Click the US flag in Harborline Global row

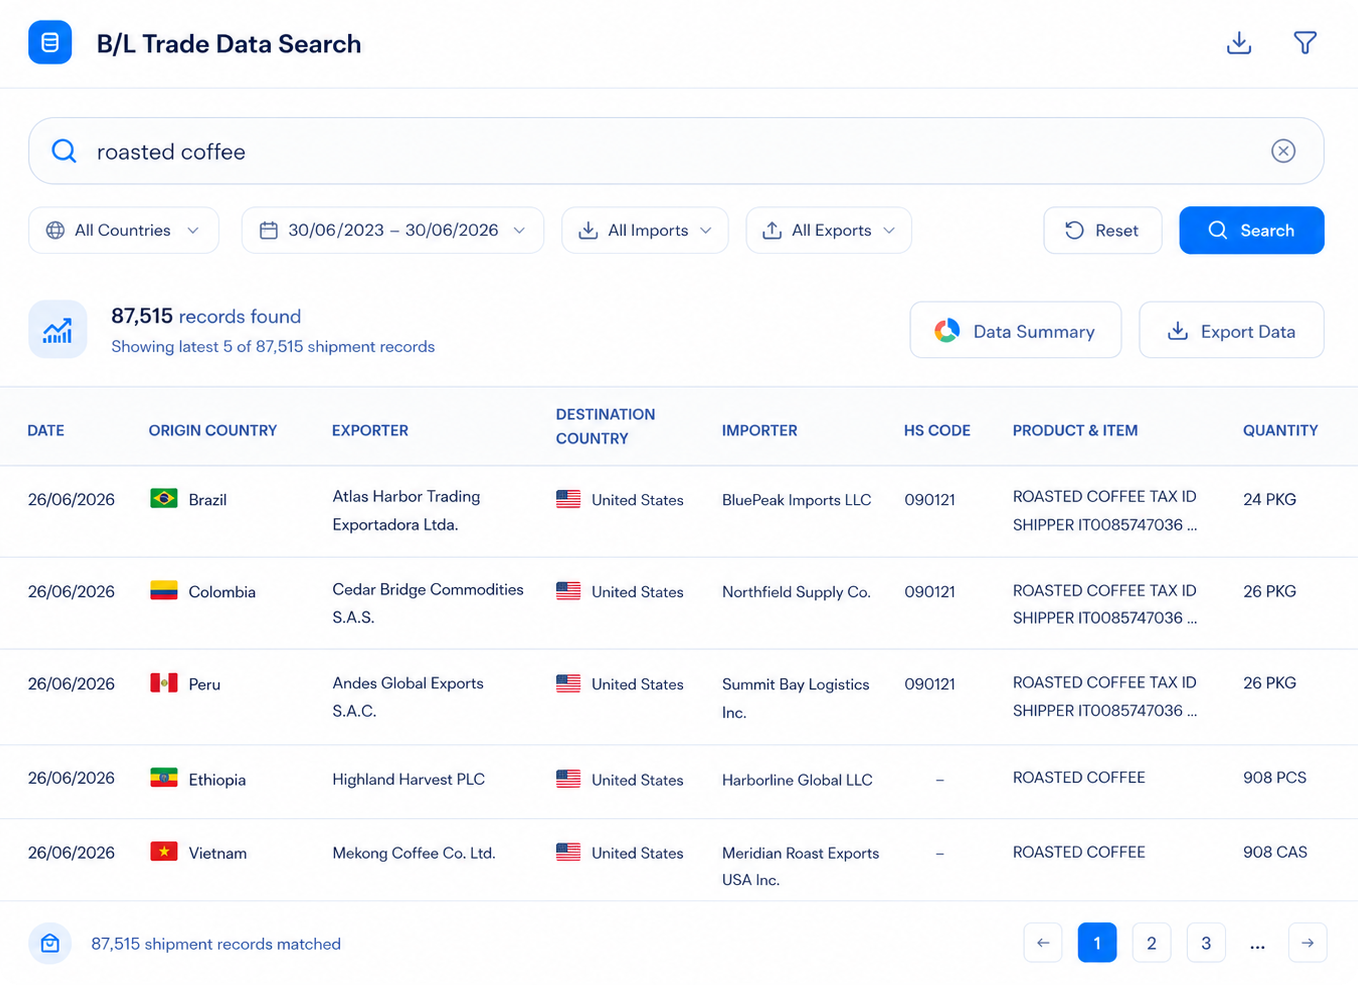coord(568,778)
